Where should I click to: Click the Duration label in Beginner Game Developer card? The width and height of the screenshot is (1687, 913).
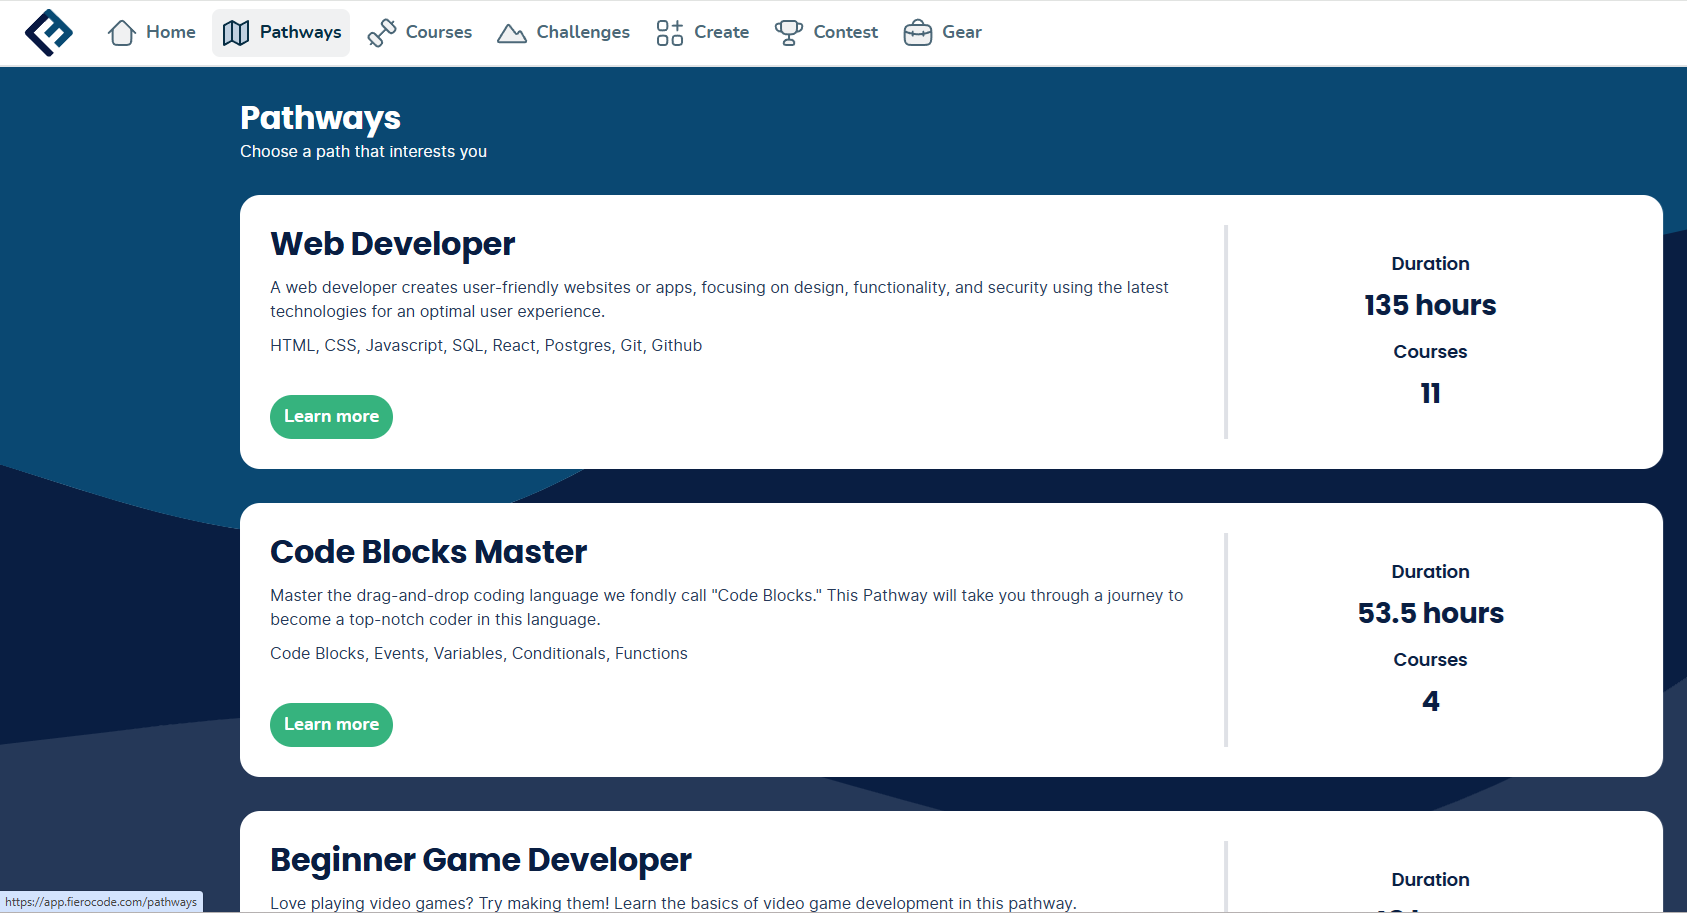[1430, 880]
